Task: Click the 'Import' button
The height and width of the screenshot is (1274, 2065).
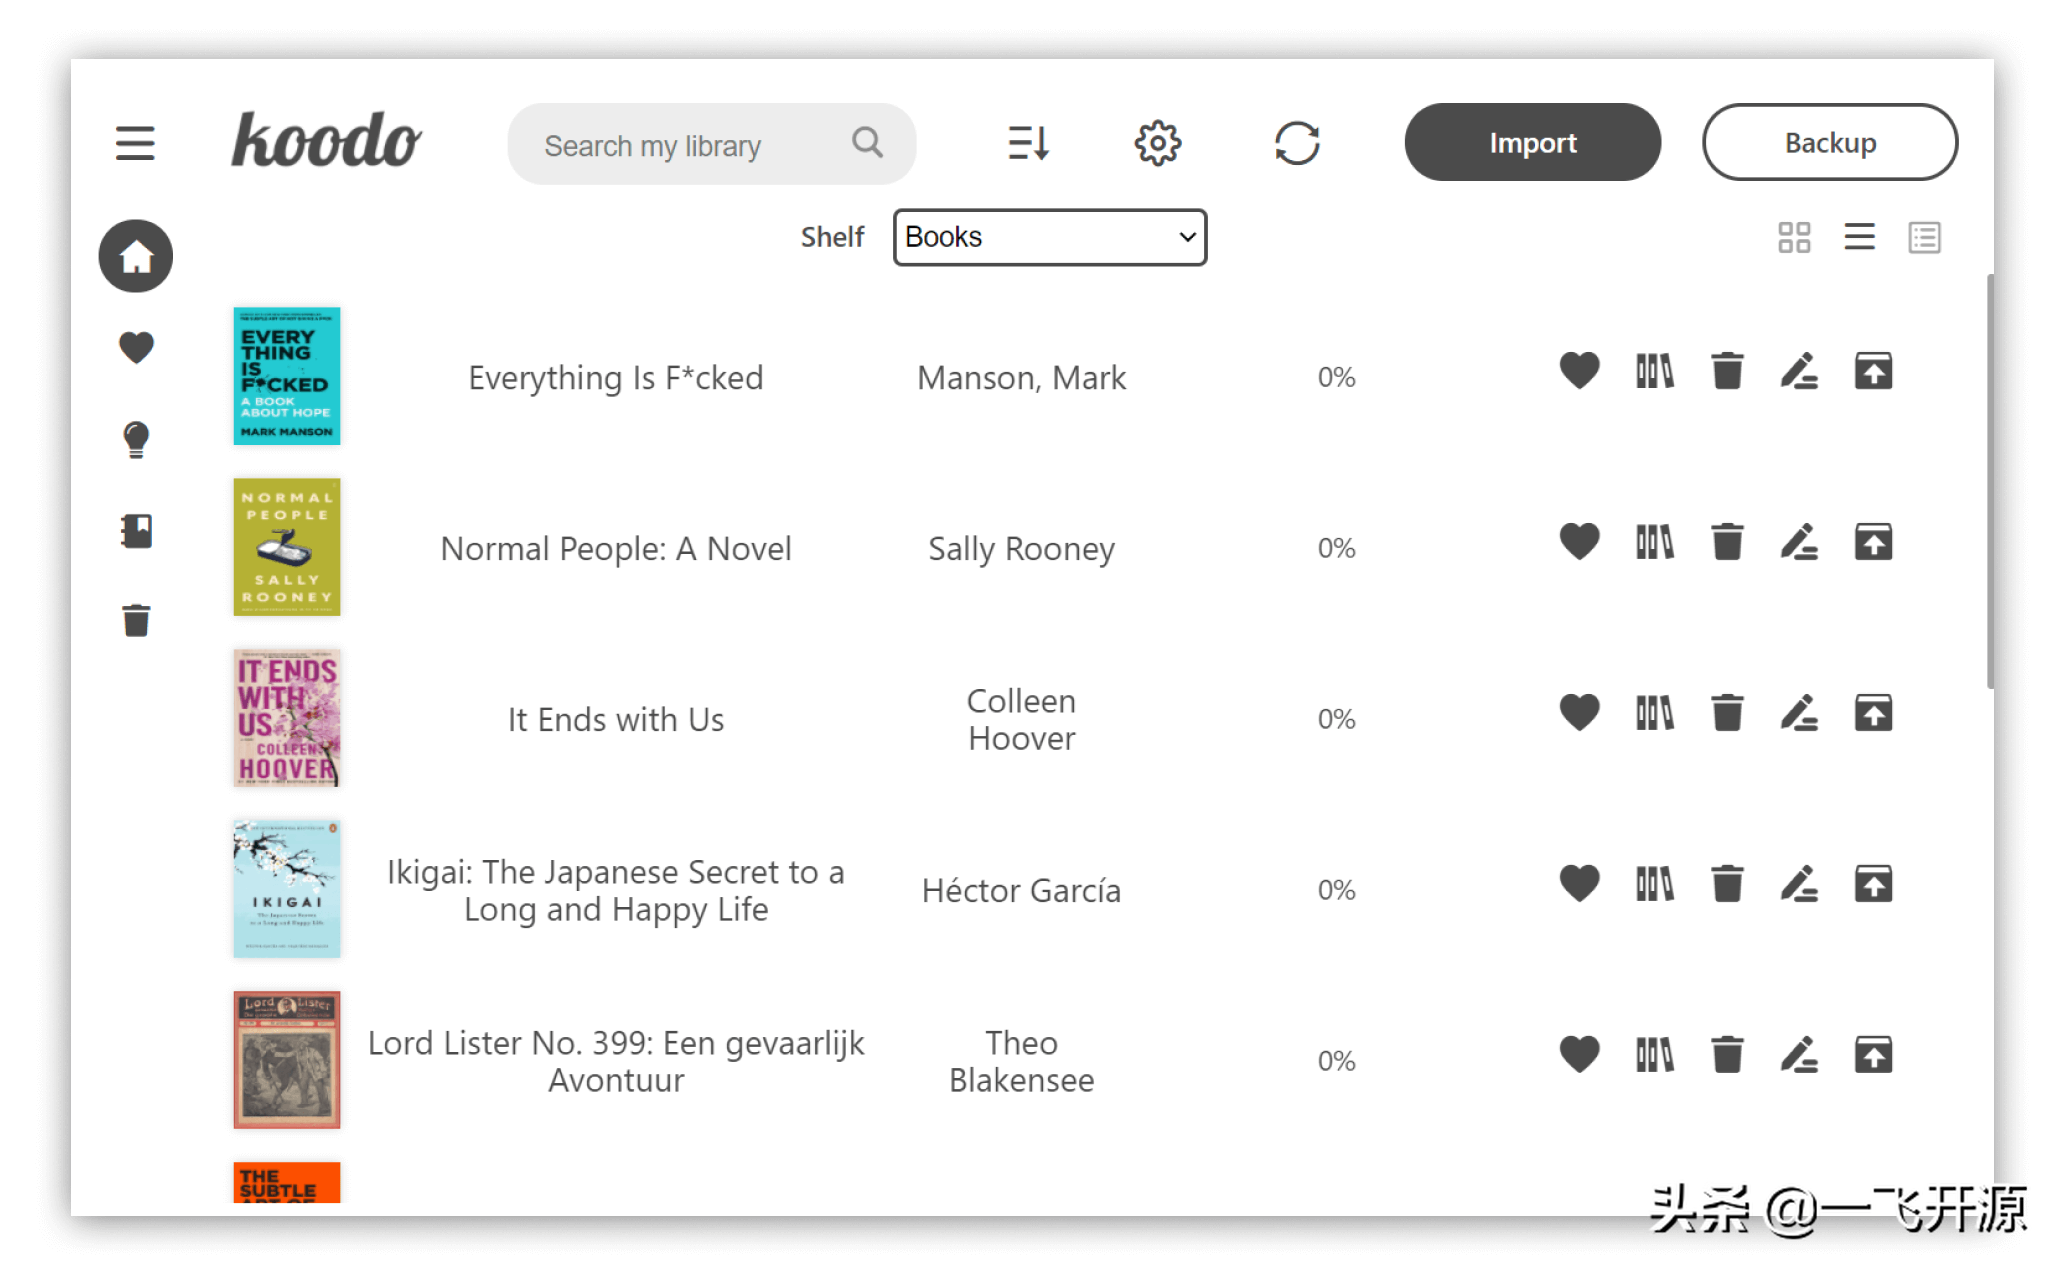Action: 1535,143
